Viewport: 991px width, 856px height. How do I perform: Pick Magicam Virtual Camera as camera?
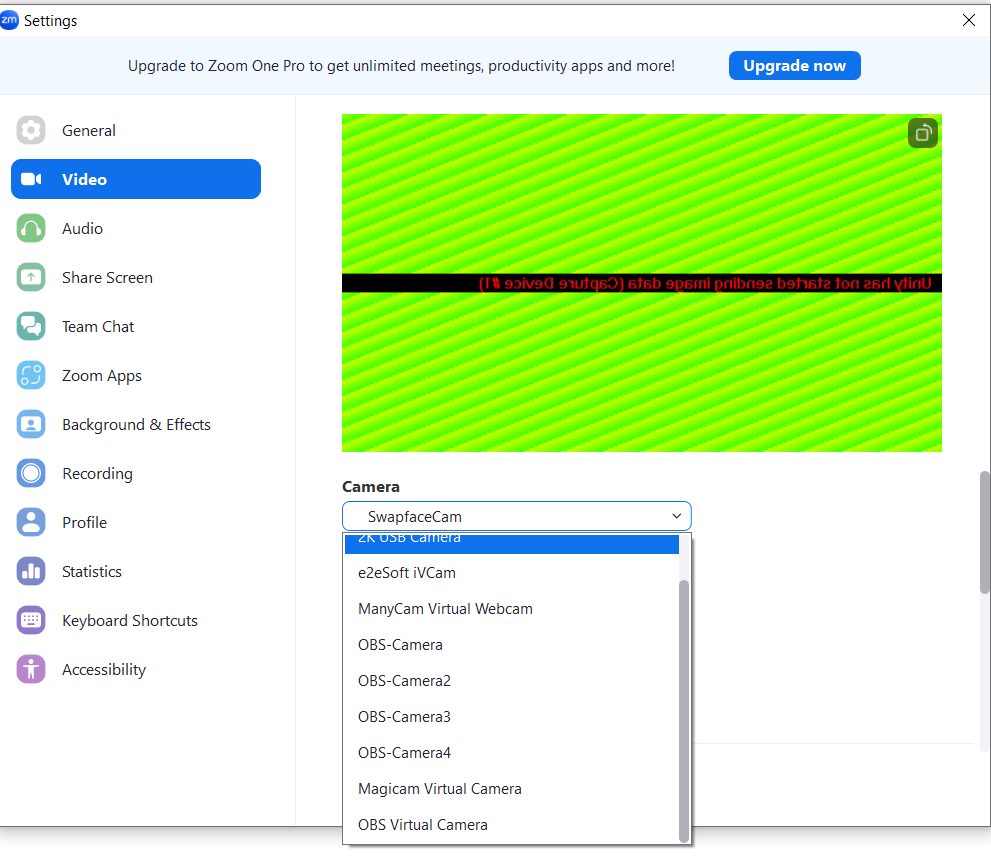coord(439,788)
